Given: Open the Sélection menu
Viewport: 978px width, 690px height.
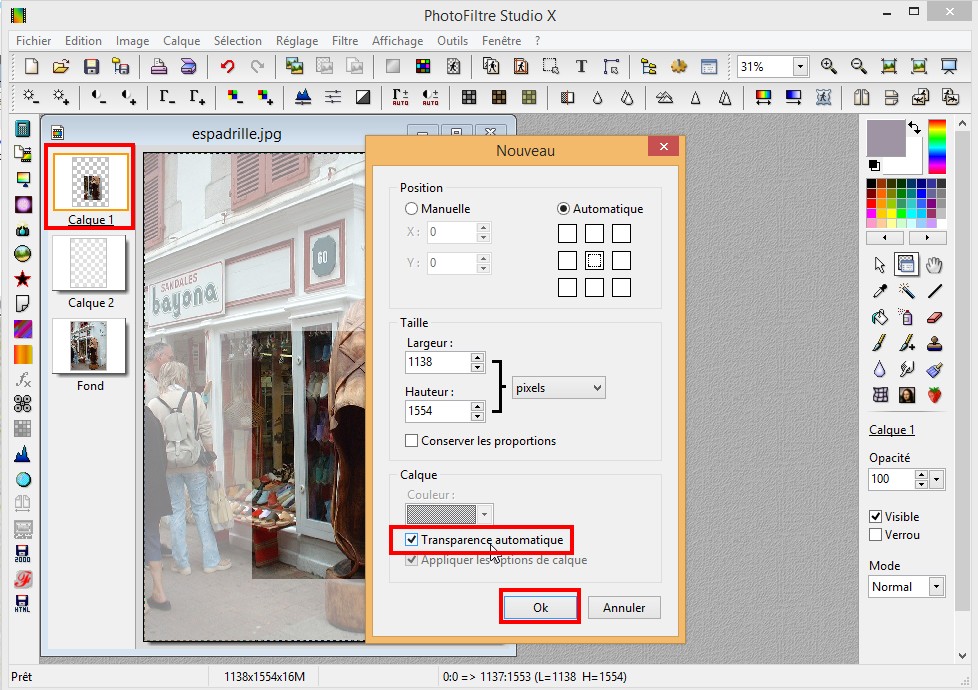Looking at the screenshot, I should click(238, 41).
